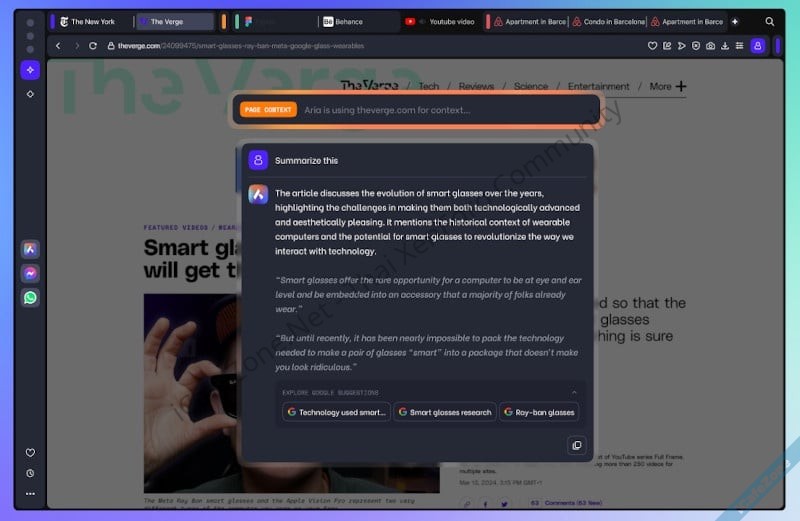Click the search tabs magnifier icon
Image resolution: width=800 pixels, height=521 pixels.
769,21
